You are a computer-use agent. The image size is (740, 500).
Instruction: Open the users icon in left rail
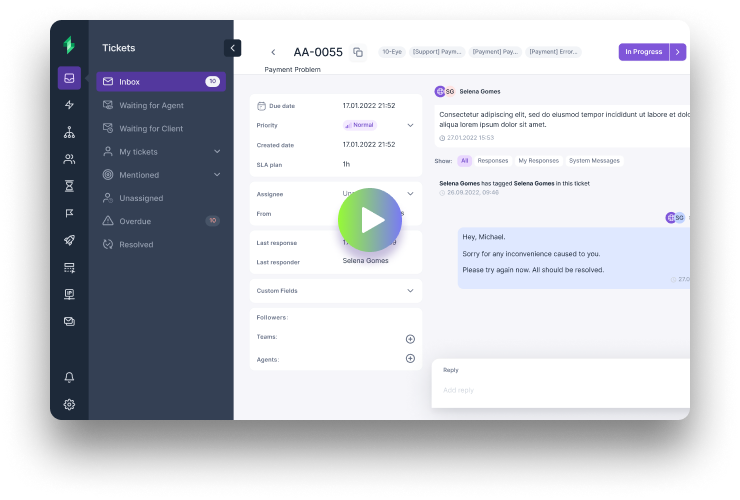click(x=69, y=159)
